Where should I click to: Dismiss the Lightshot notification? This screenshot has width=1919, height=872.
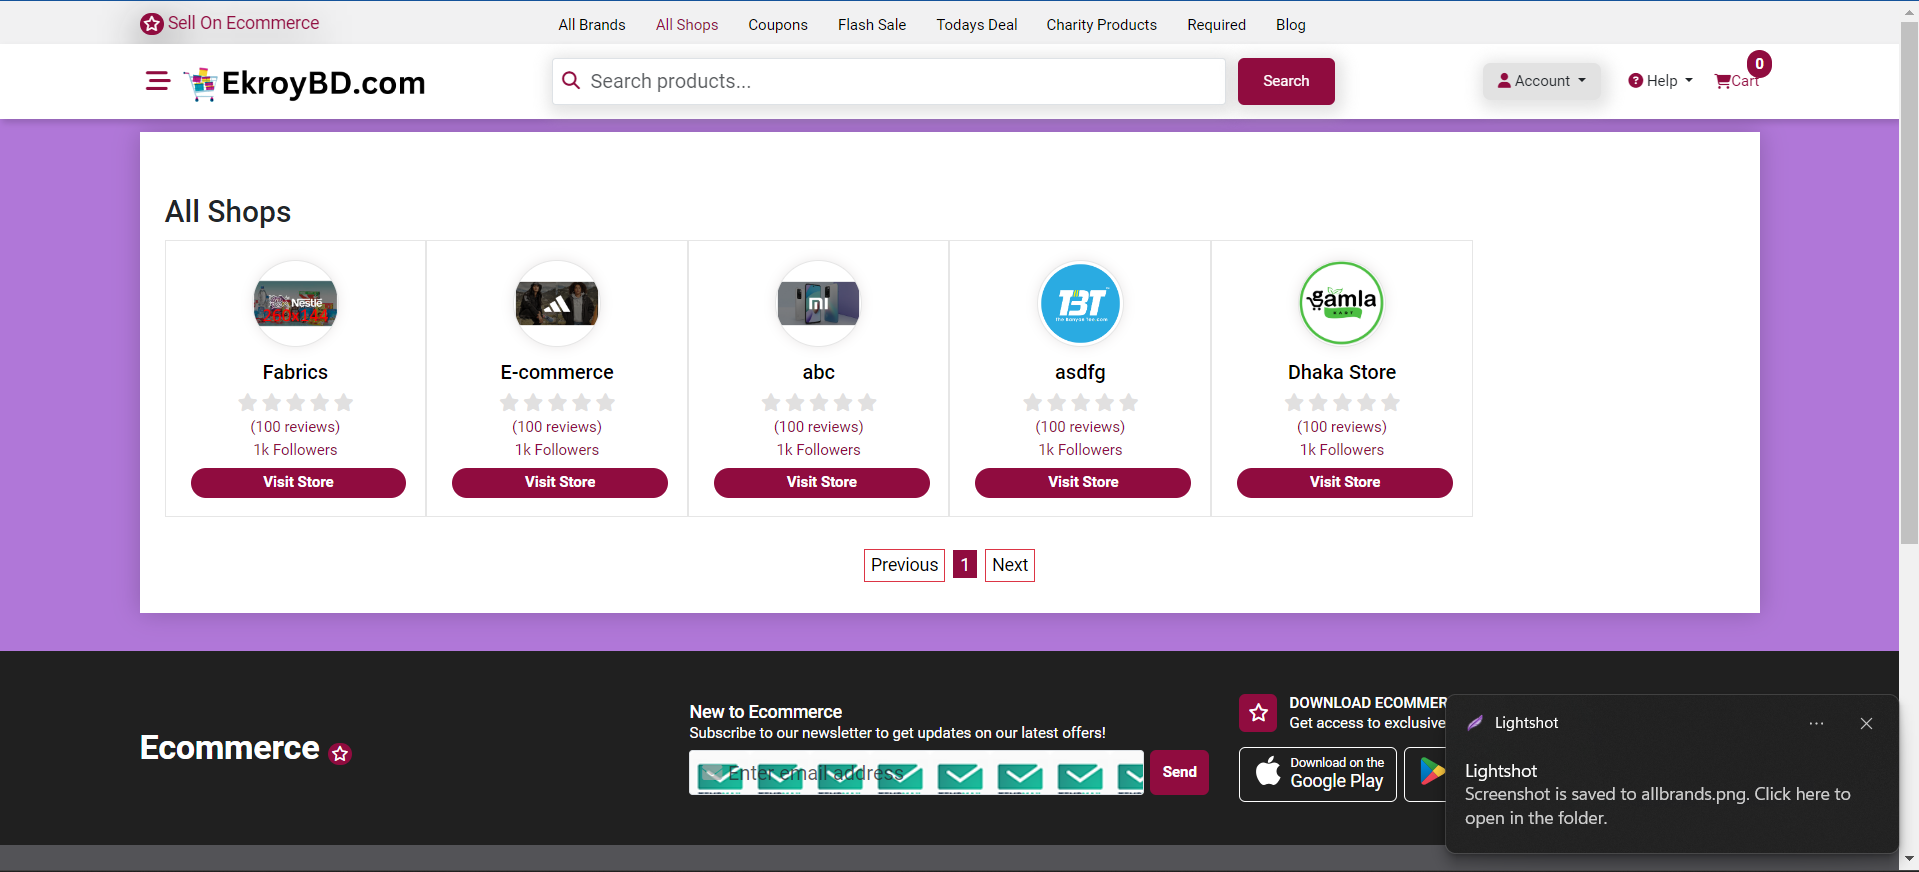point(1866,723)
